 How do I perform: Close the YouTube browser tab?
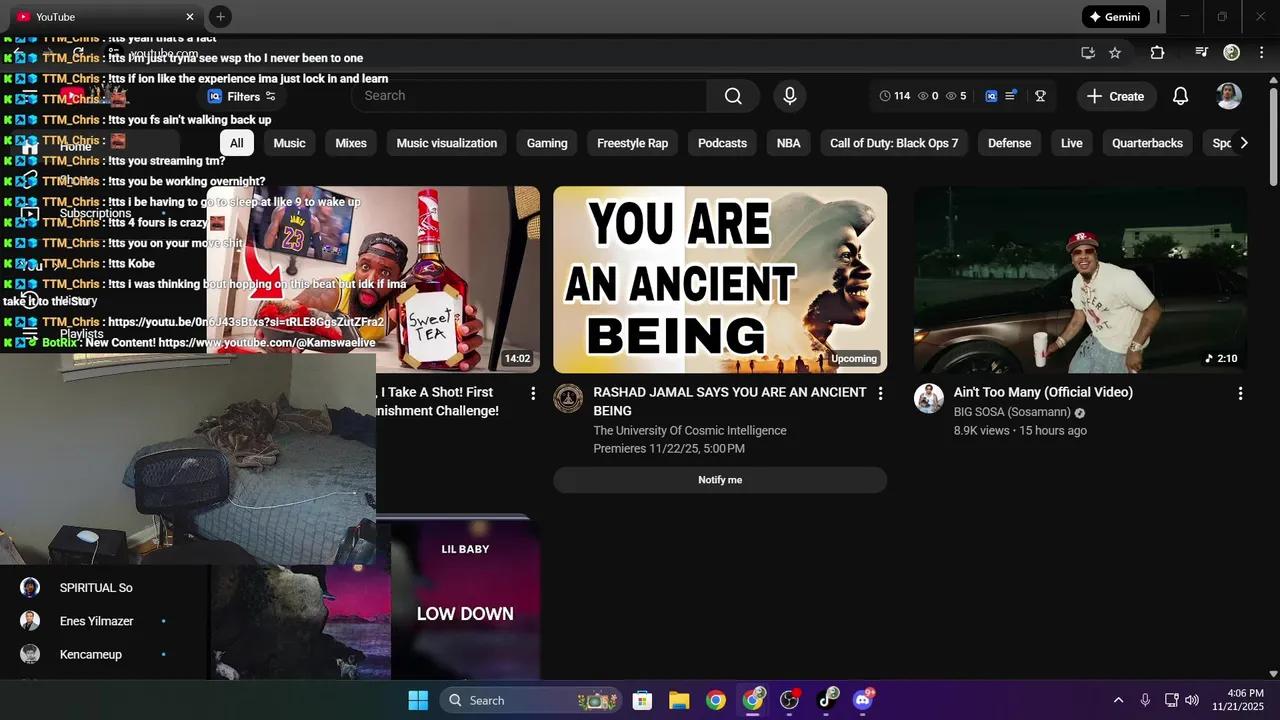click(190, 17)
